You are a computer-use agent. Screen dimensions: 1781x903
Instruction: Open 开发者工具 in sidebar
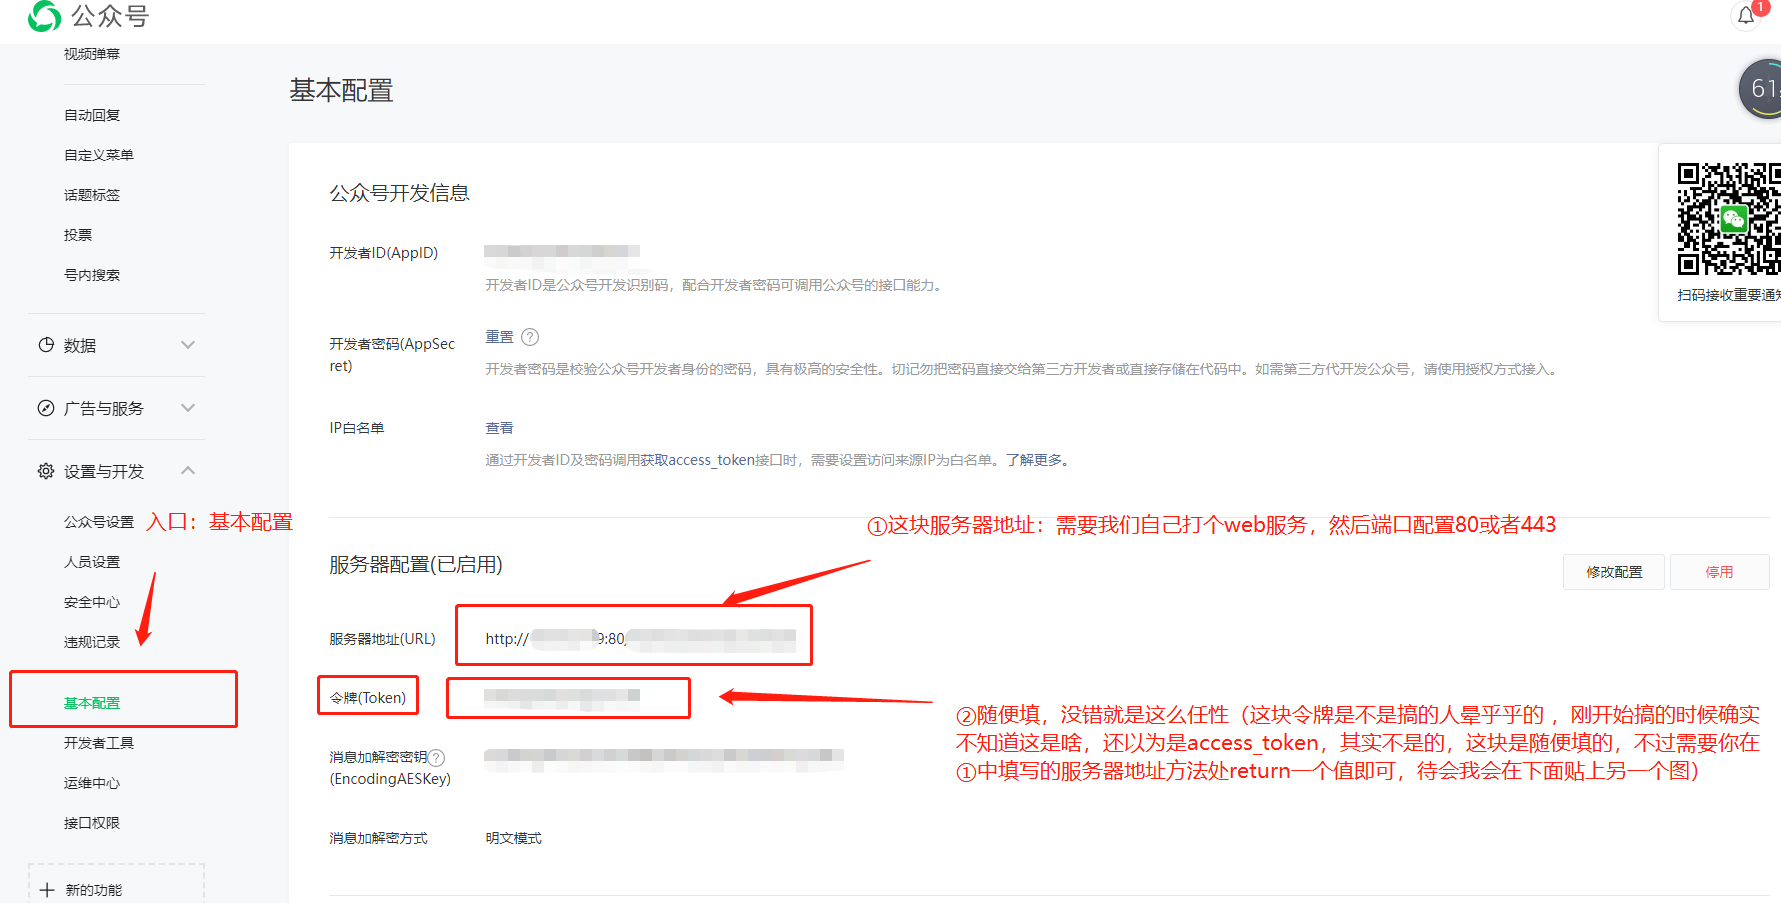click(x=99, y=743)
